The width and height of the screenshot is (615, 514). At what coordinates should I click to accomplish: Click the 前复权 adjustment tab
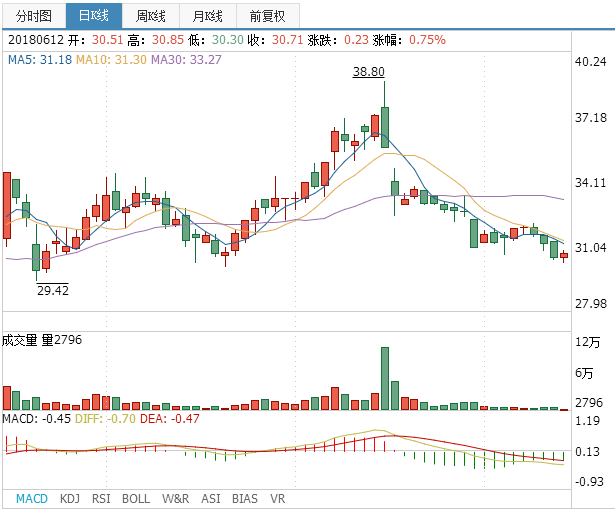[x=267, y=16]
